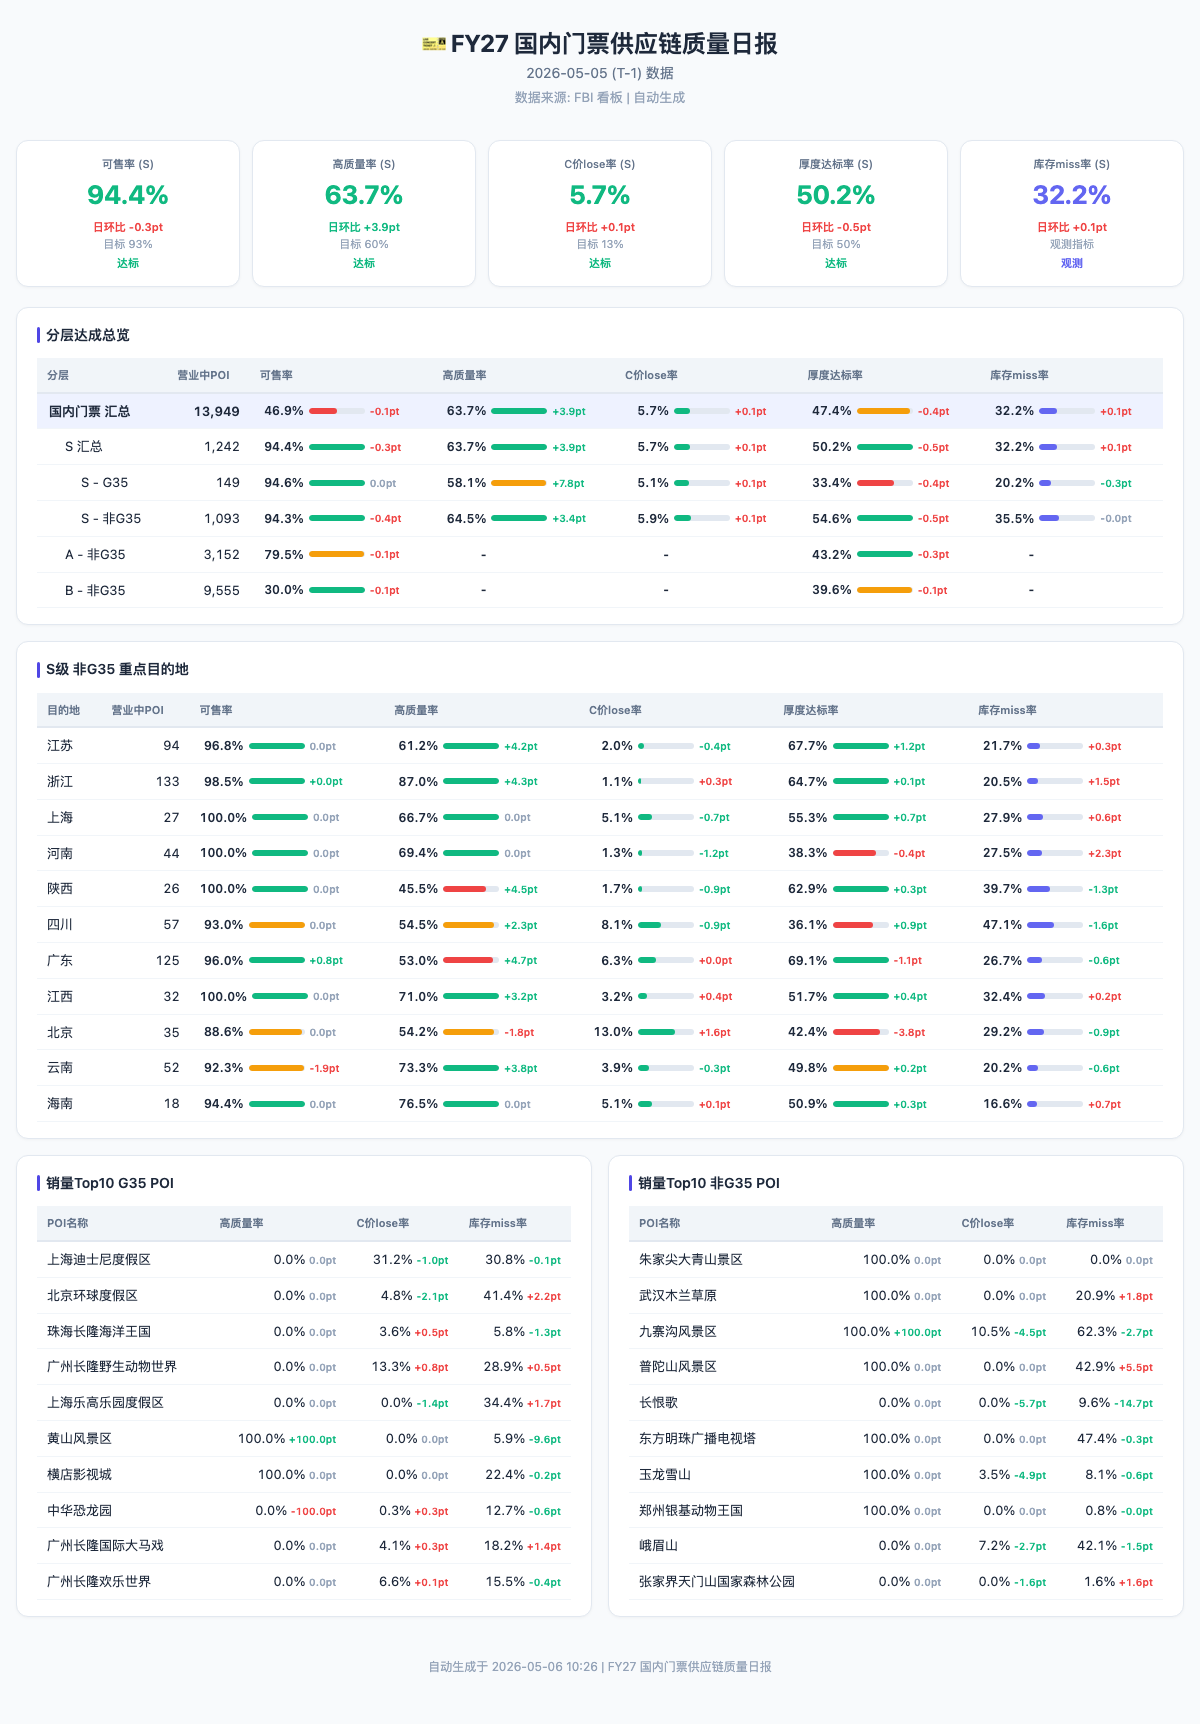Image resolution: width=1200 pixels, height=1724 pixels.
Task: Click the 50.2% value in 厚度达标率 (S) card
Action: (836, 195)
